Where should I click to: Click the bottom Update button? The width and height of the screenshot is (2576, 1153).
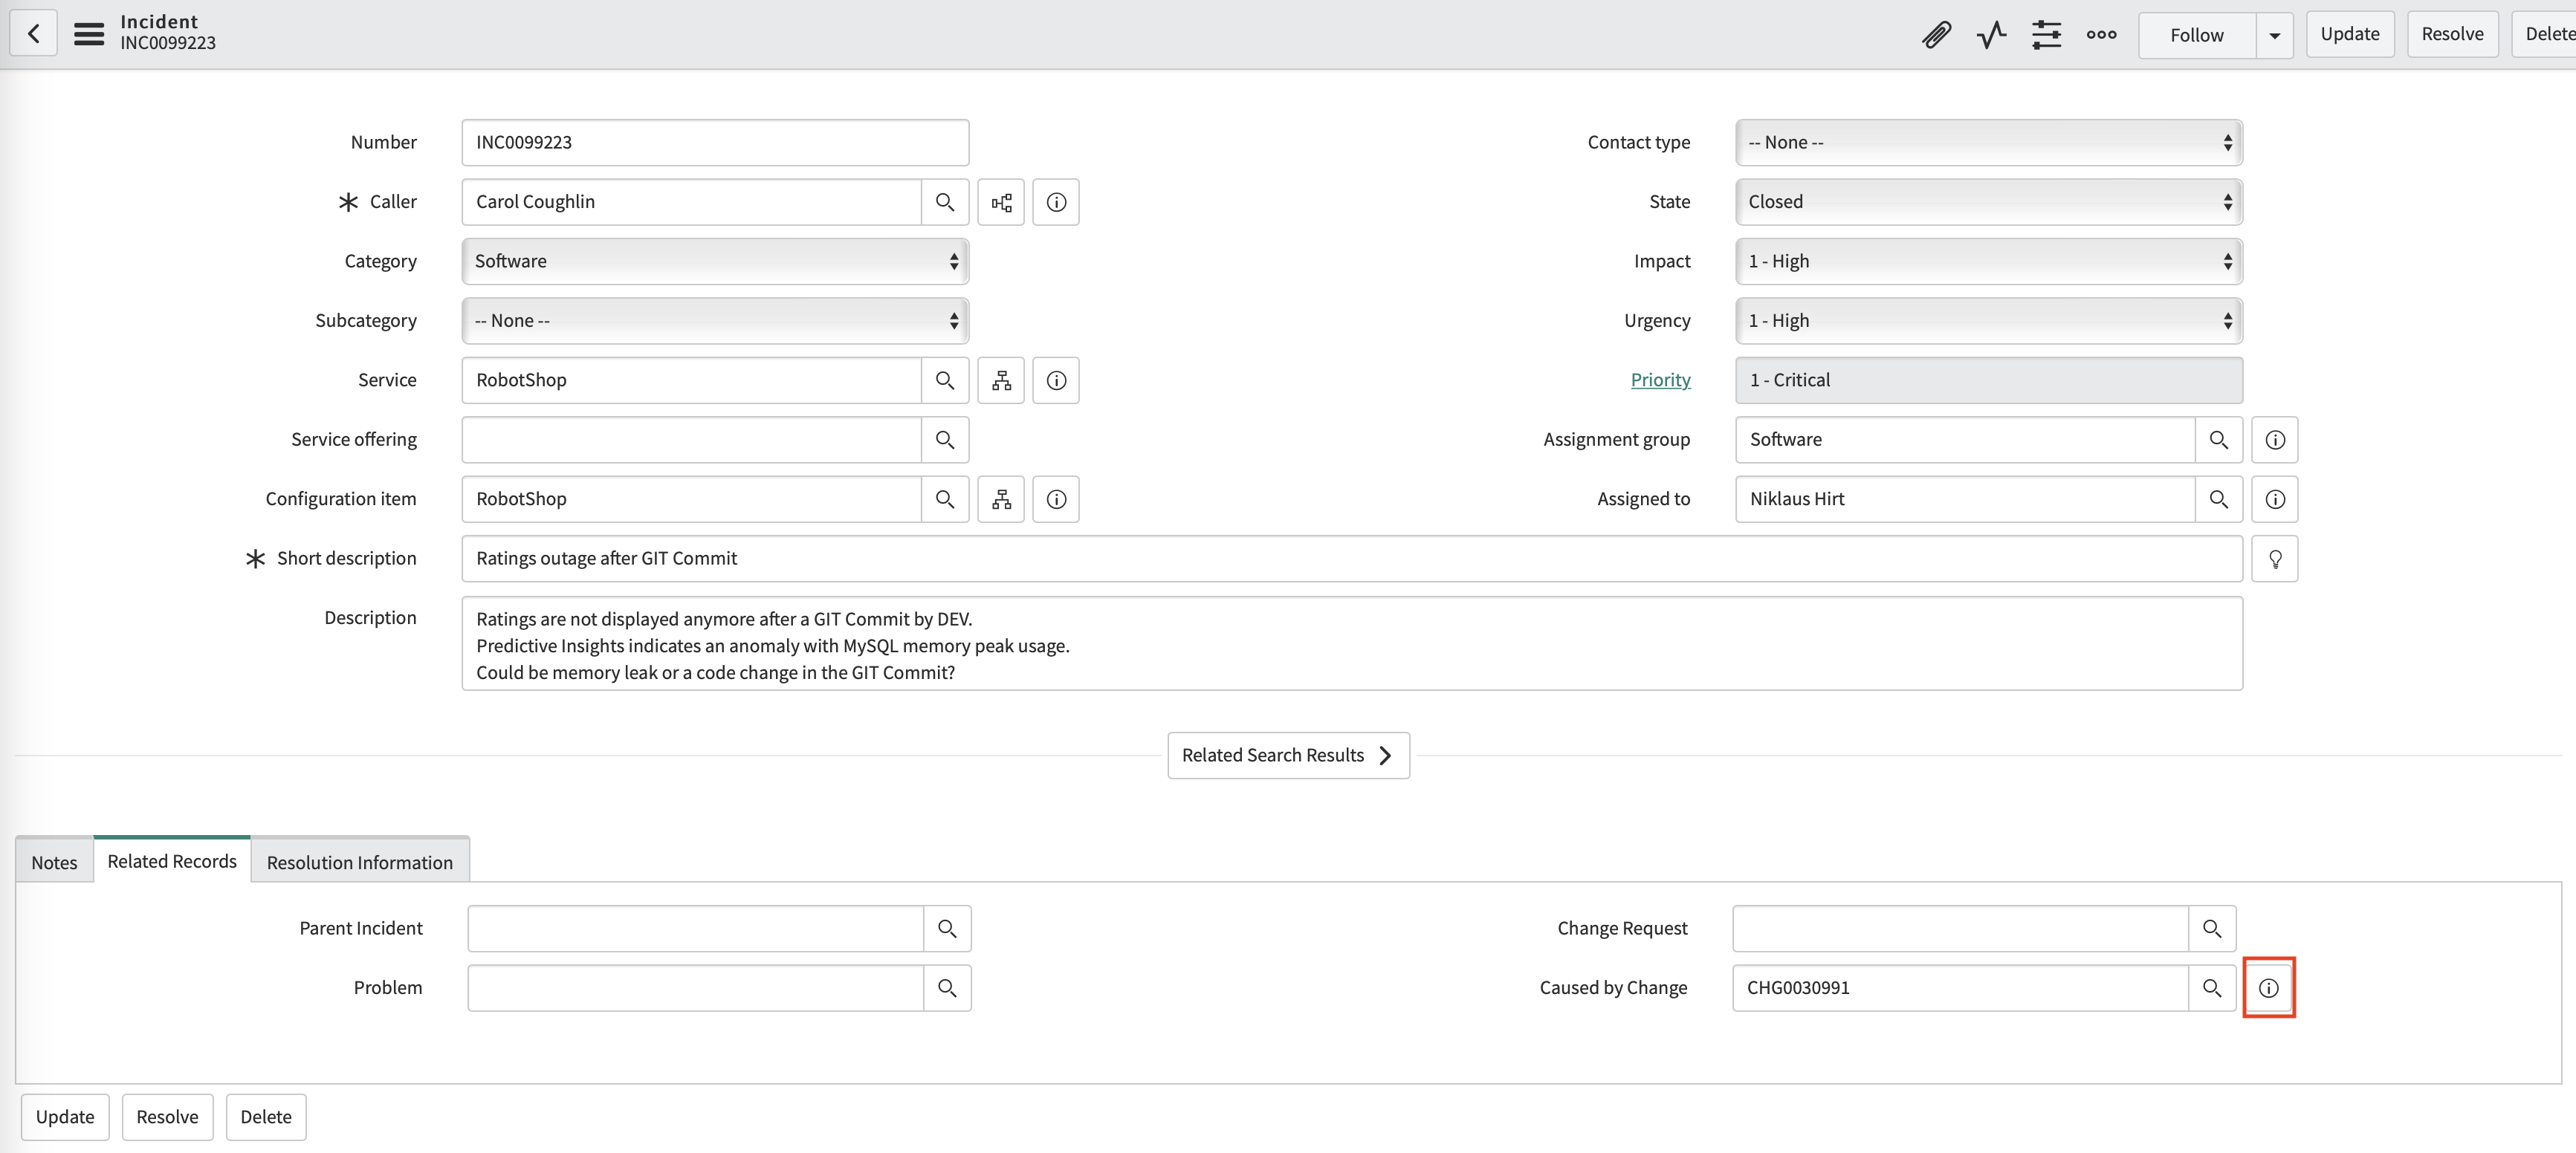coord(65,1117)
